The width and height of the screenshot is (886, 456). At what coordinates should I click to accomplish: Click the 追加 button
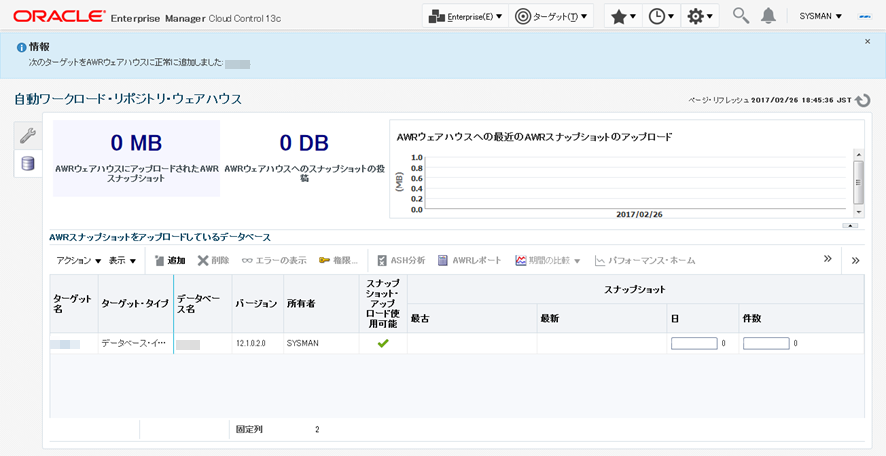tap(170, 260)
